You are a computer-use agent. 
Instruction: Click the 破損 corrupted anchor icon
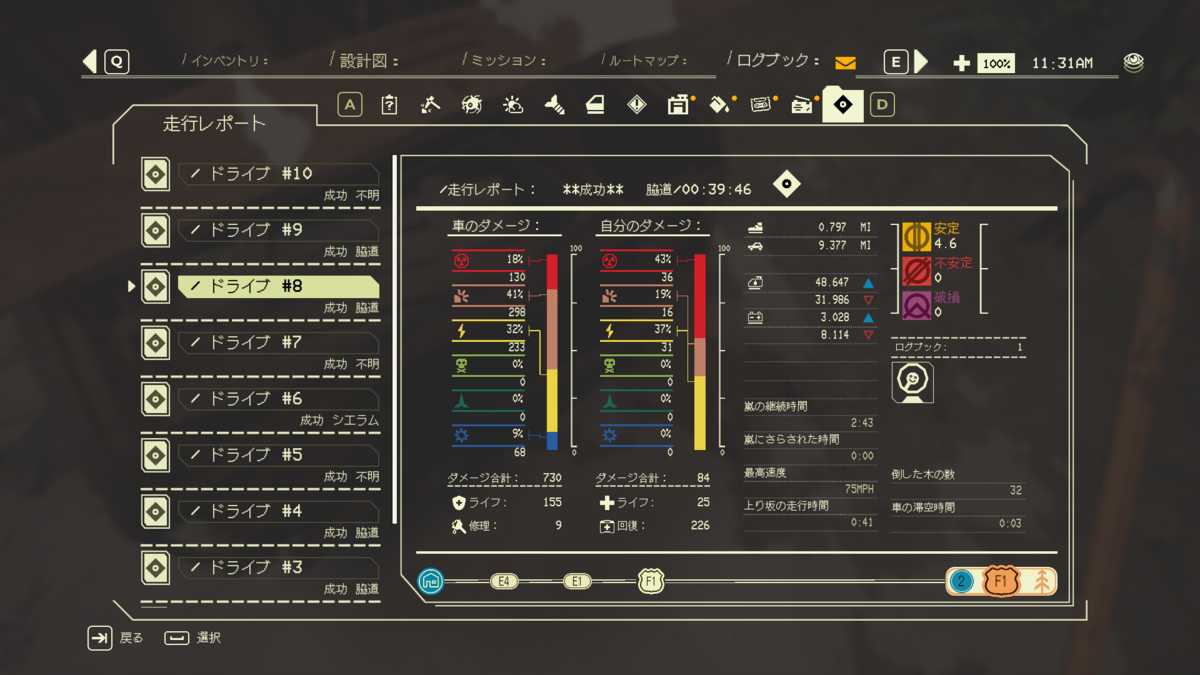[916, 305]
